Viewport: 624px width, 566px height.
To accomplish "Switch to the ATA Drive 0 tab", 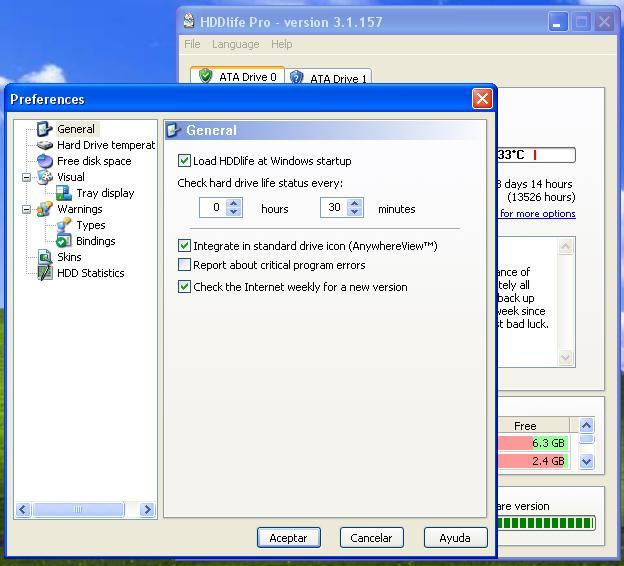I will point(238,76).
